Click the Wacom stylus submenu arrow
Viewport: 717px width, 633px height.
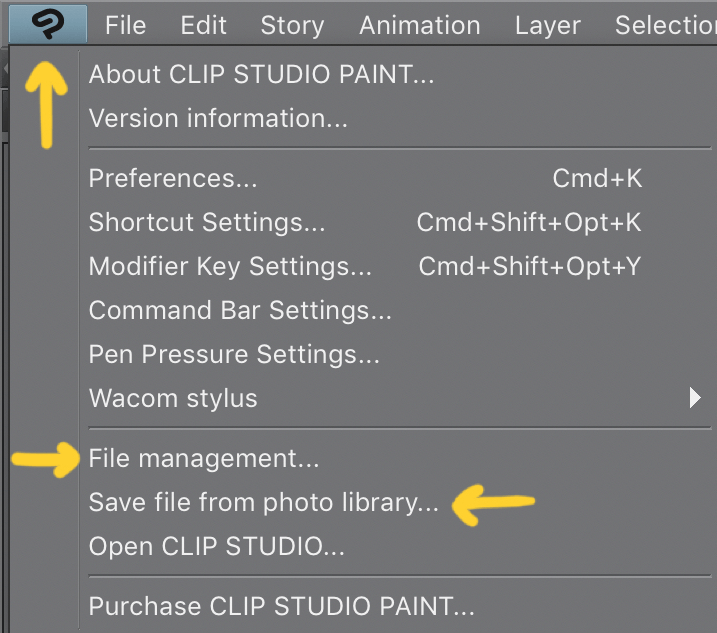point(695,398)
